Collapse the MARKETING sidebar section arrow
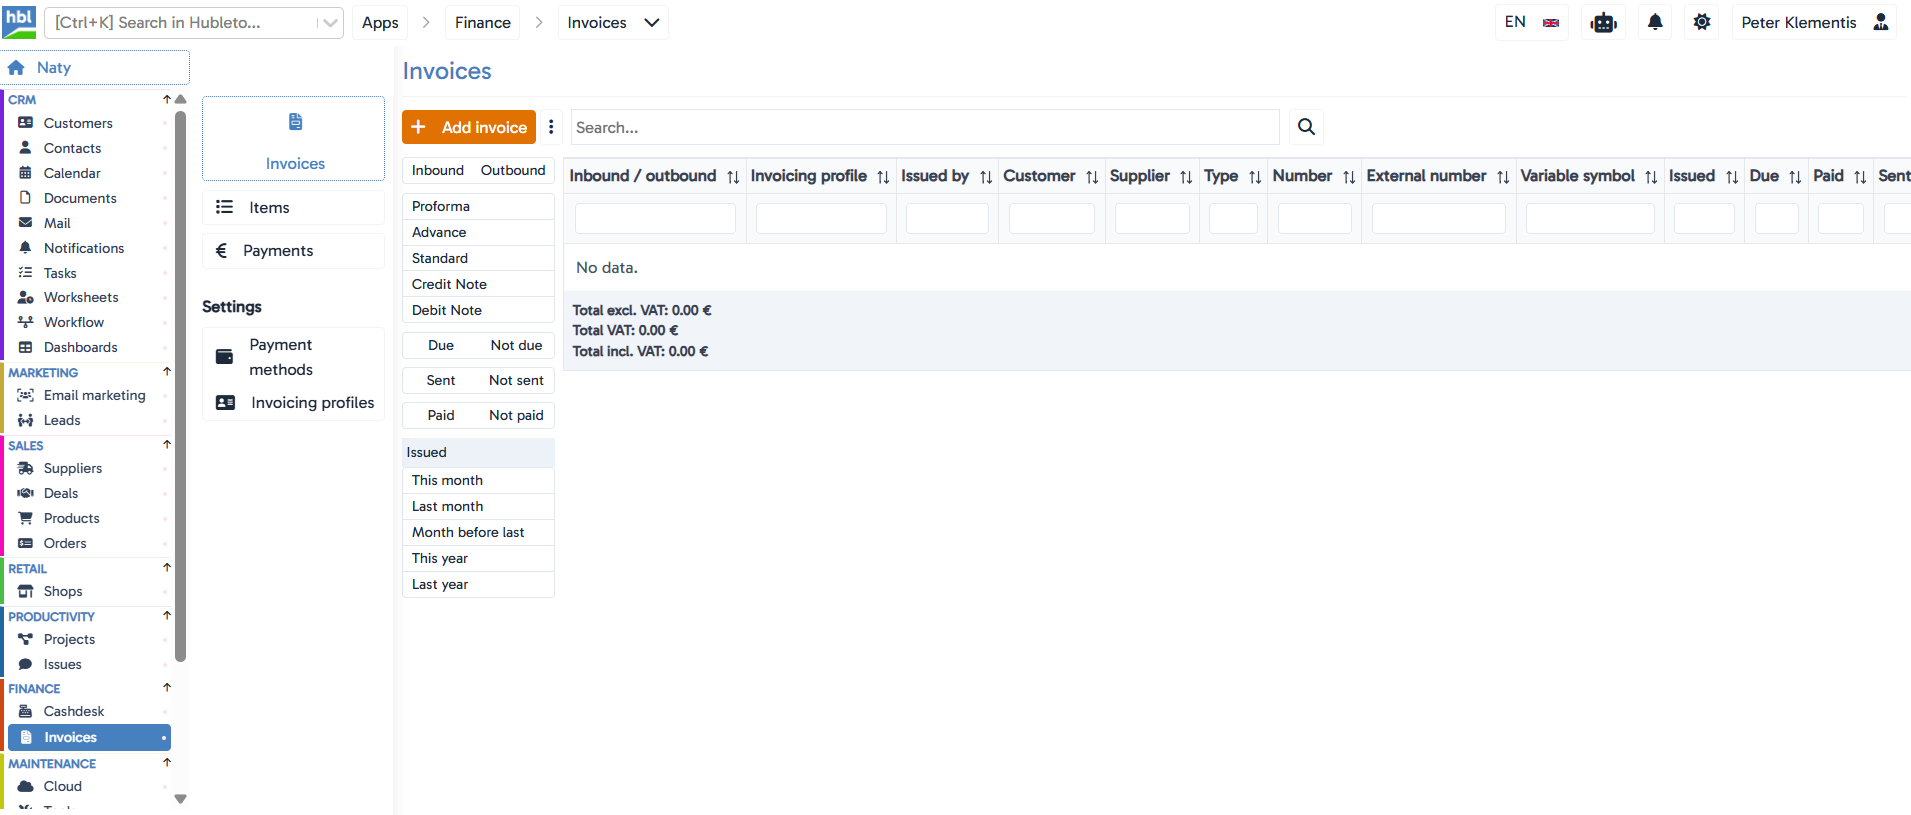Screen dimensions: 1911x815 point(167,372)
